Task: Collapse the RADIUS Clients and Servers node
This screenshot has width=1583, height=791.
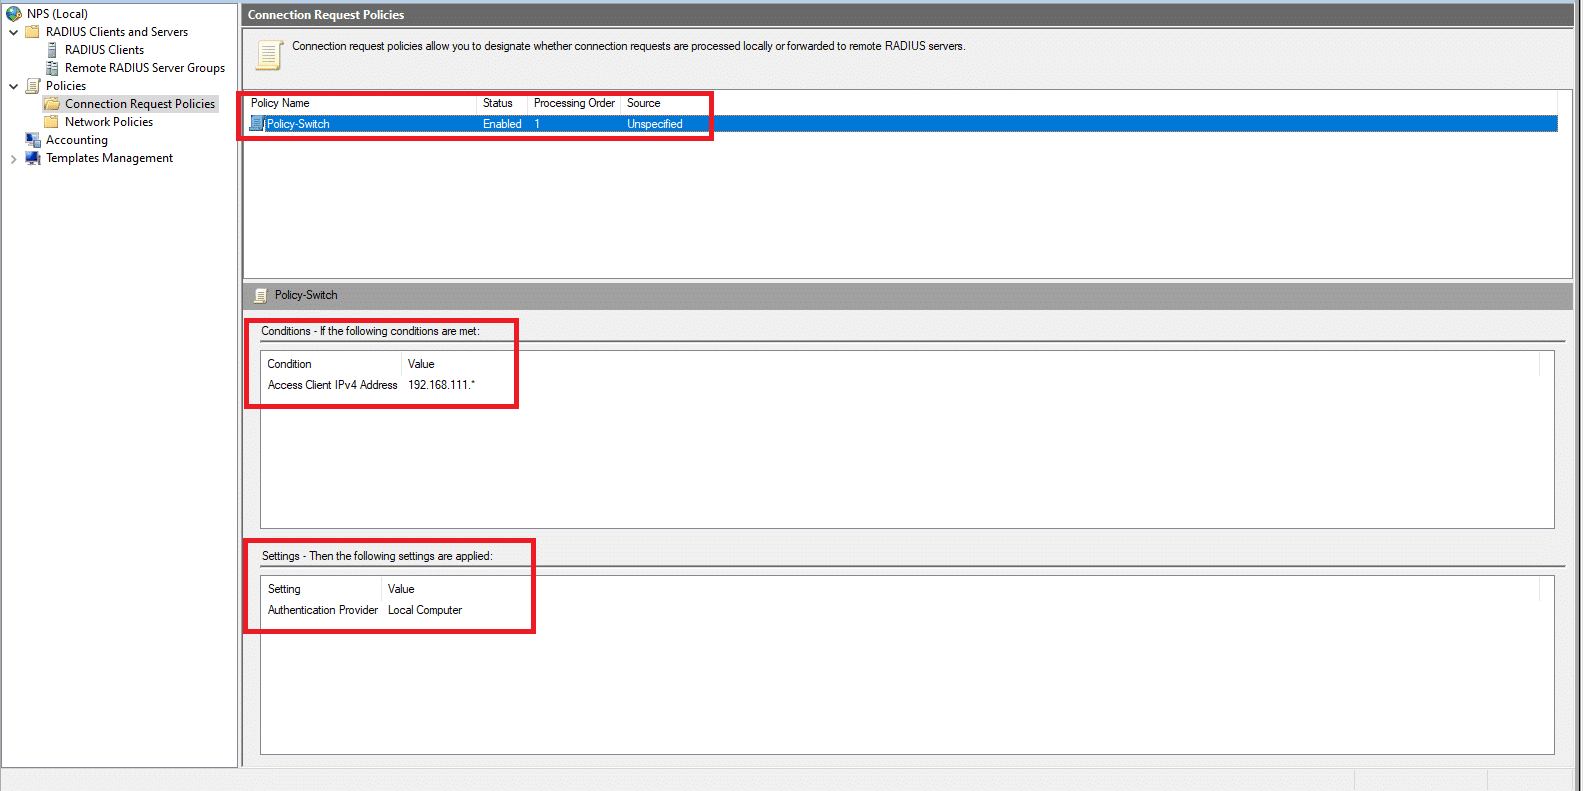Action: coord(13,32)
